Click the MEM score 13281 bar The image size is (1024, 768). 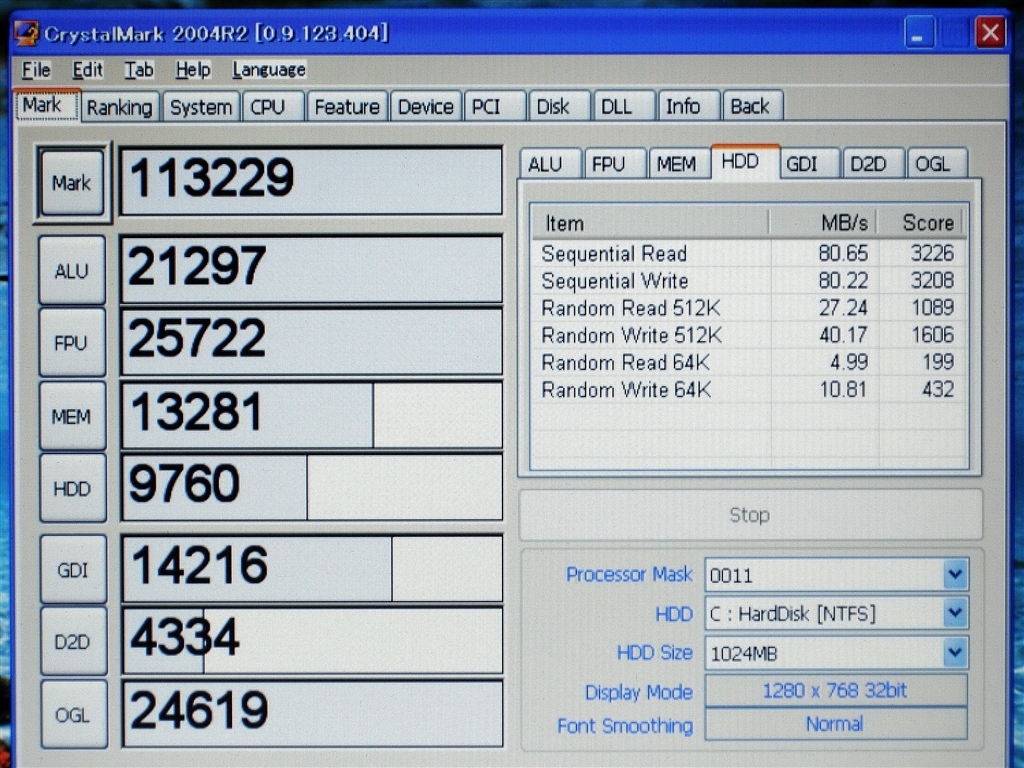[312, 415]
